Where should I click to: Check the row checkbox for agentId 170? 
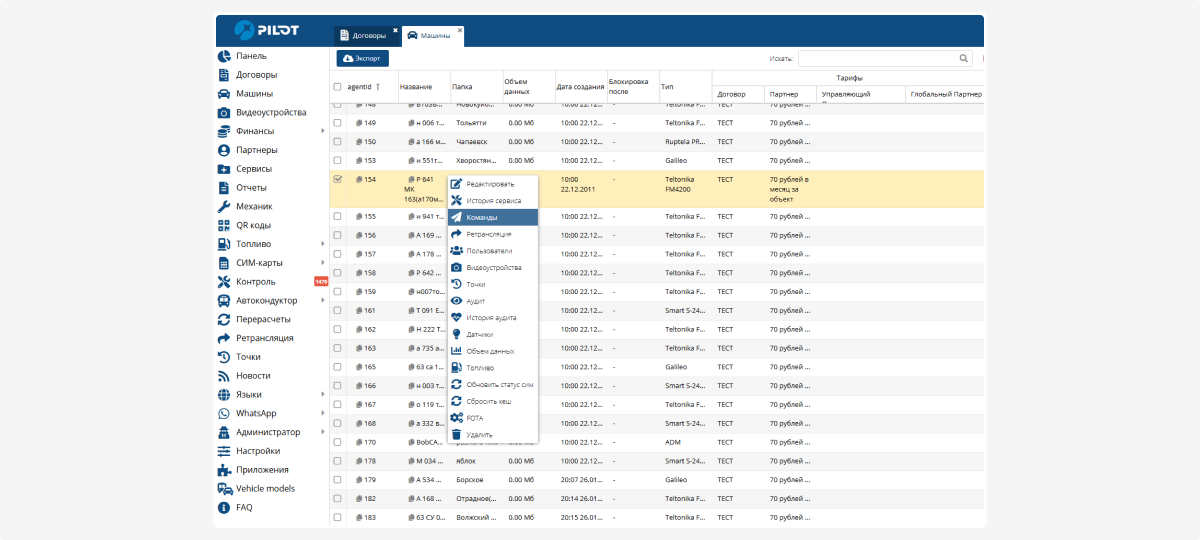pyautogui.click(x=337, y=442)
